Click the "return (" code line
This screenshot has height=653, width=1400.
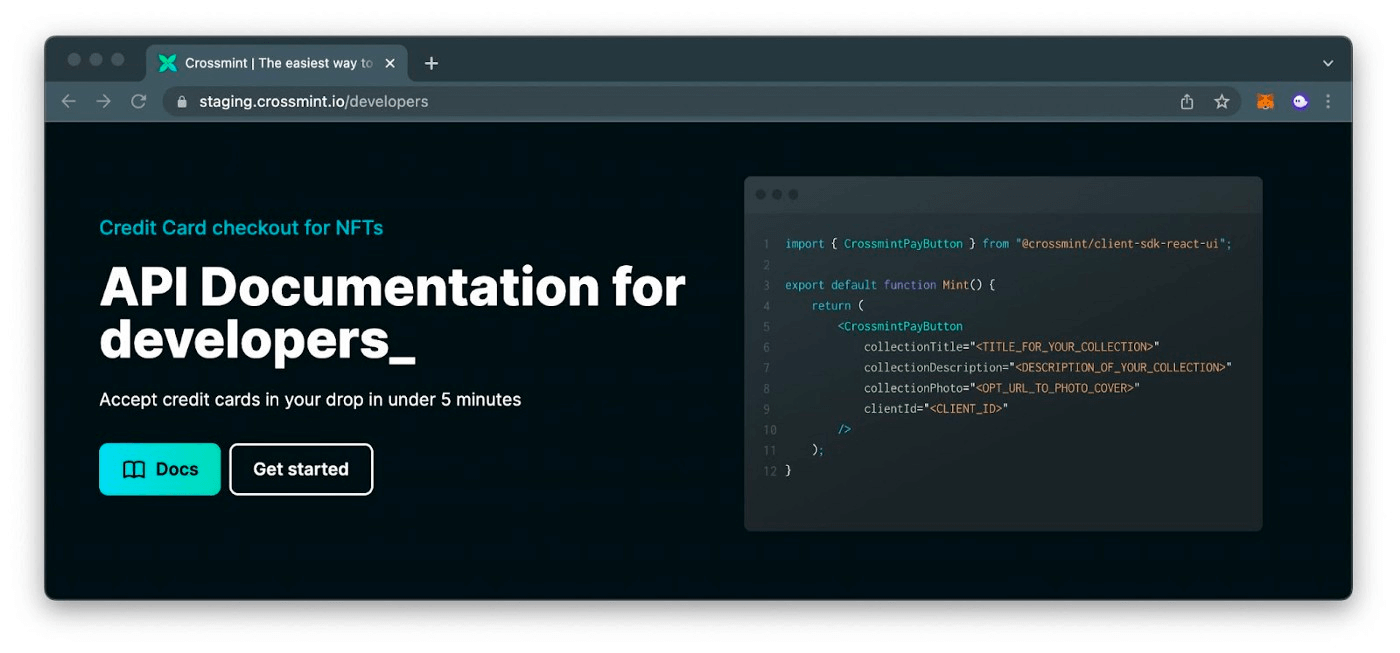coord(837,306)
